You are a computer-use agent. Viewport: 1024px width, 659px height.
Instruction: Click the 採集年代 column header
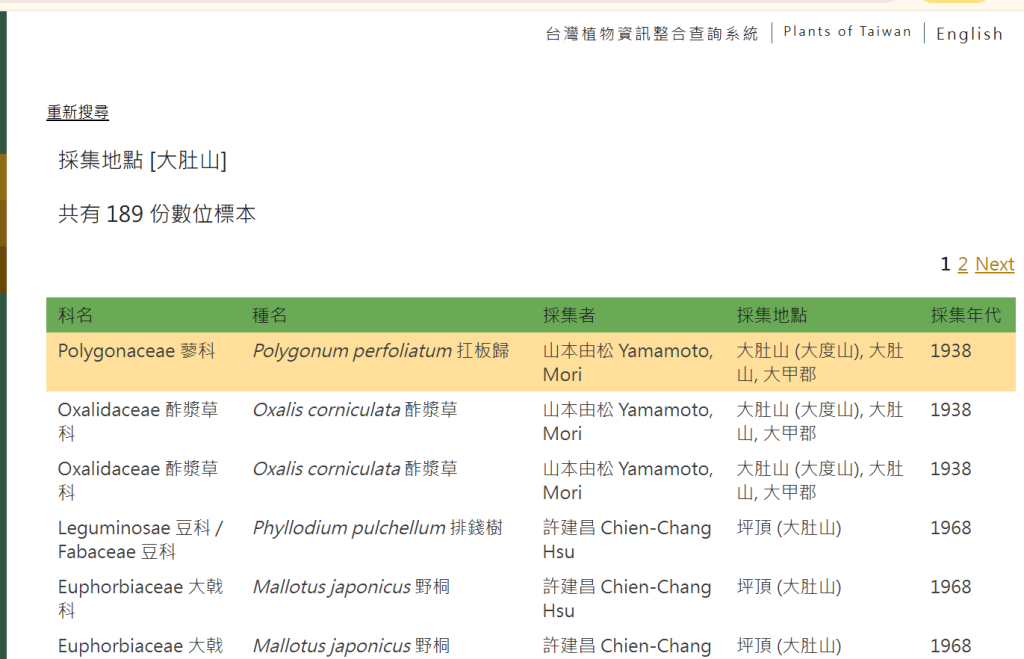pos(965,316)
